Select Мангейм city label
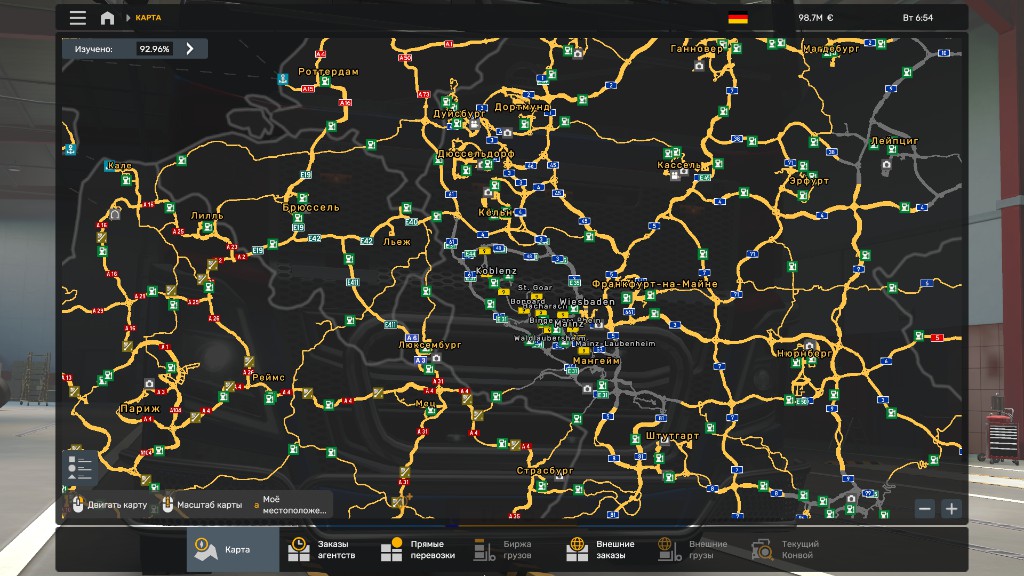The width and height of the screenshot is (1024, 576). click(596, 360)
